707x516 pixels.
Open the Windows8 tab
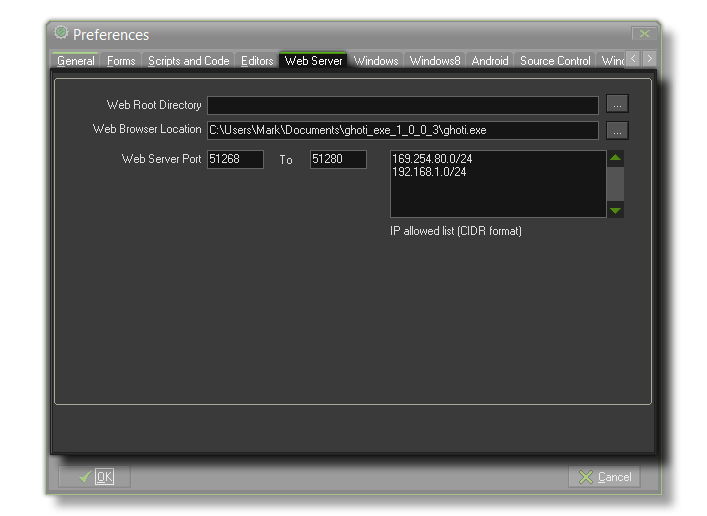(x=435, y=61)
